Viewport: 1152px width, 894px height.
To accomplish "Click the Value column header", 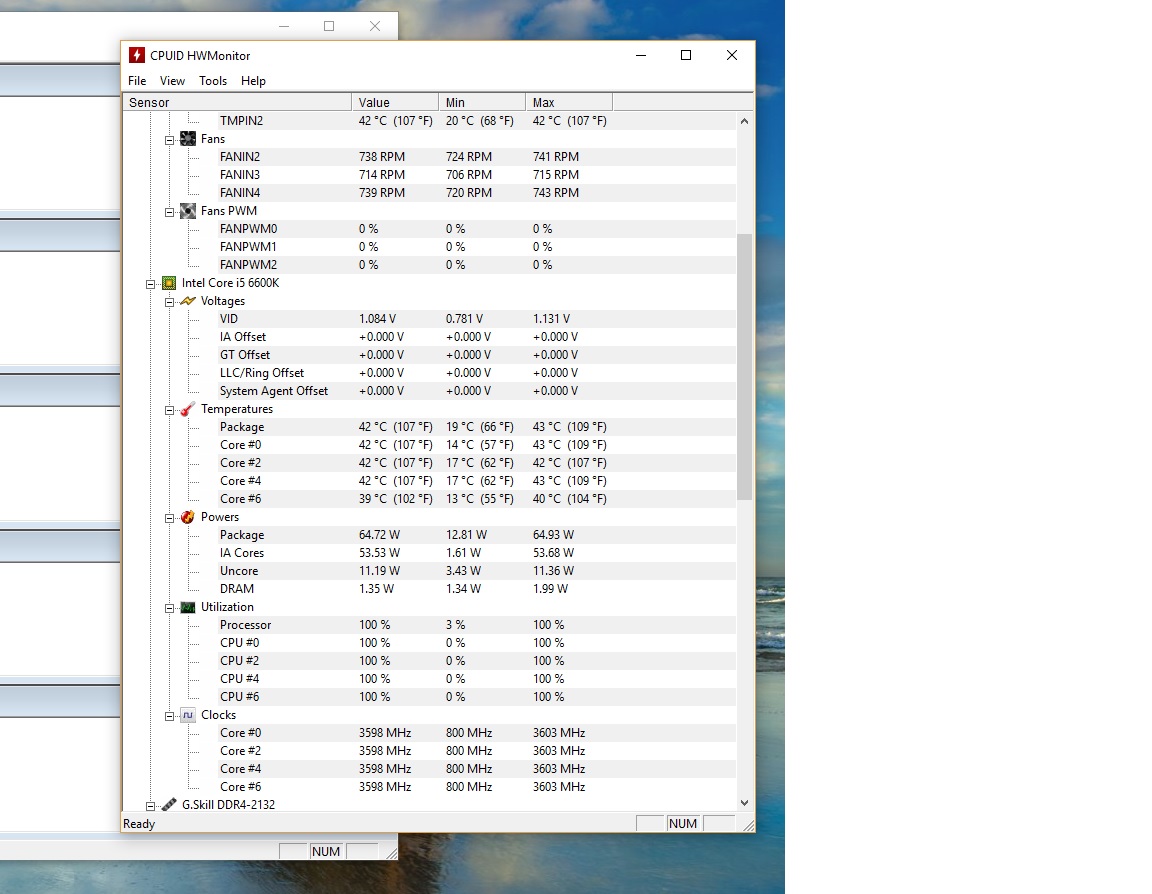I will coord(394,102).
